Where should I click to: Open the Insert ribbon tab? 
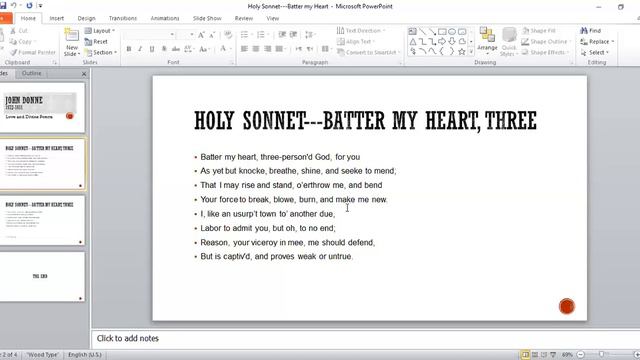57,18
